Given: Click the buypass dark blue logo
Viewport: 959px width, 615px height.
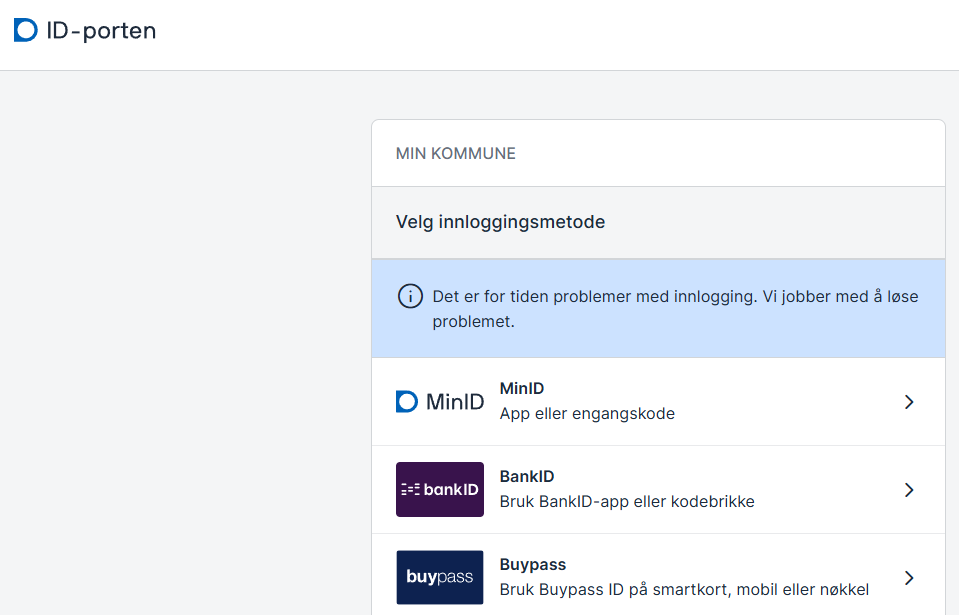Looking at the screenshot, I should 440,577.
